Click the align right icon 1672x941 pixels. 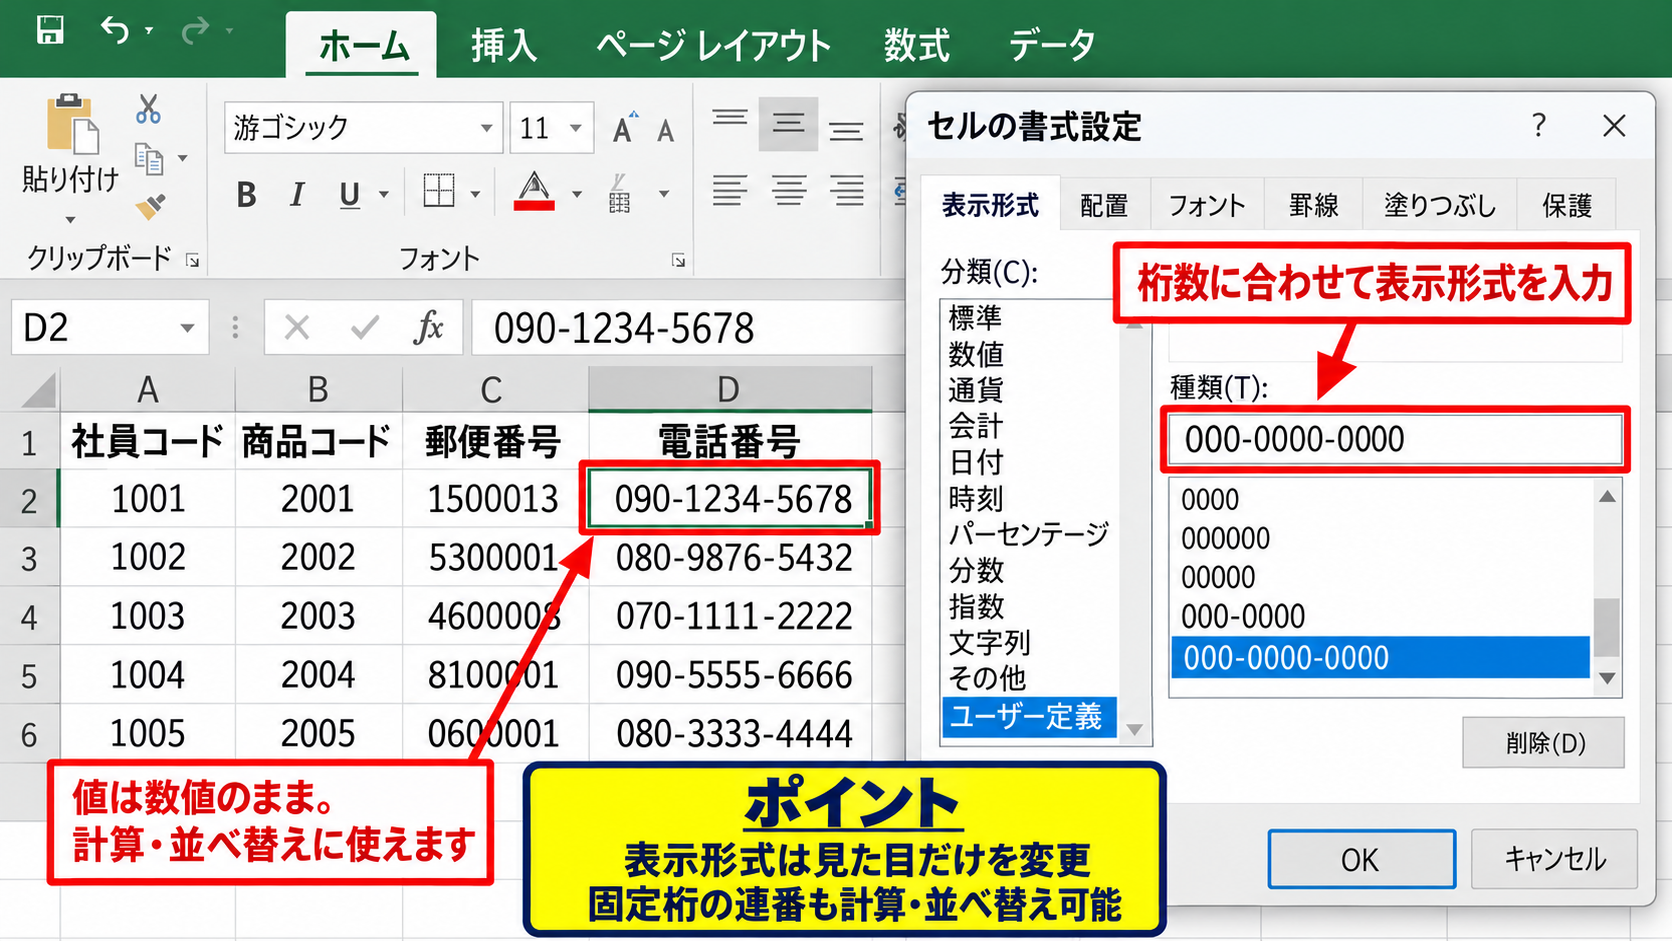coord(847,190)
